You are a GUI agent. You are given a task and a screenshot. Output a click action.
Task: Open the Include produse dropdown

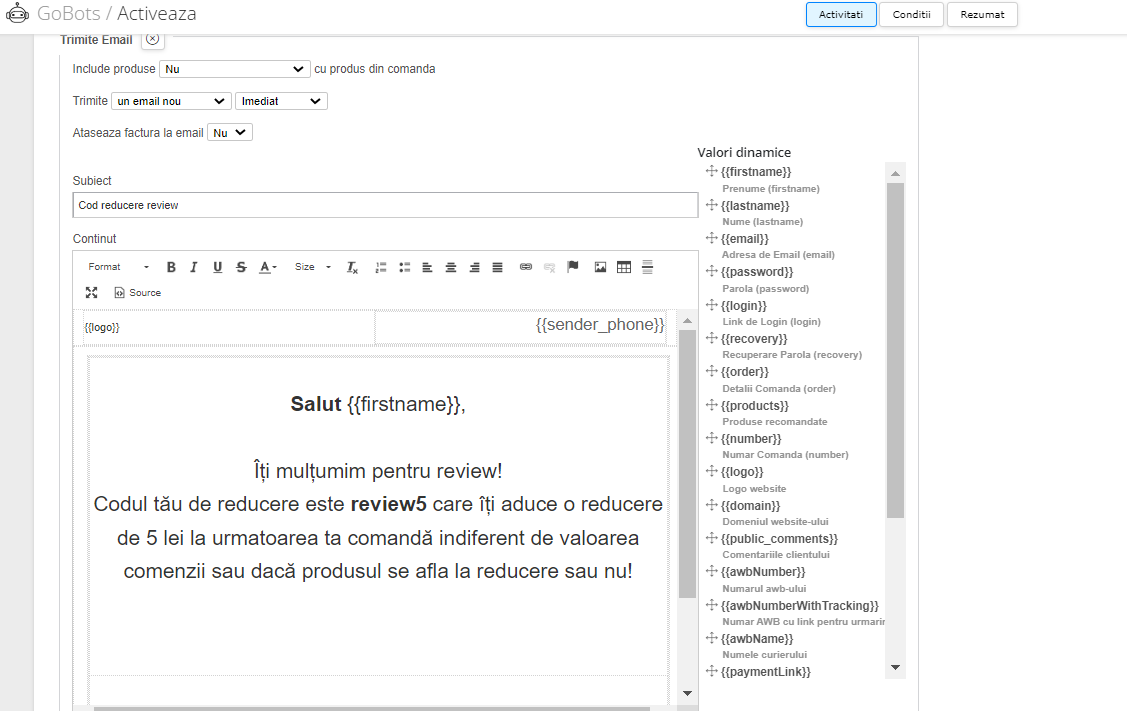(234, 69)
